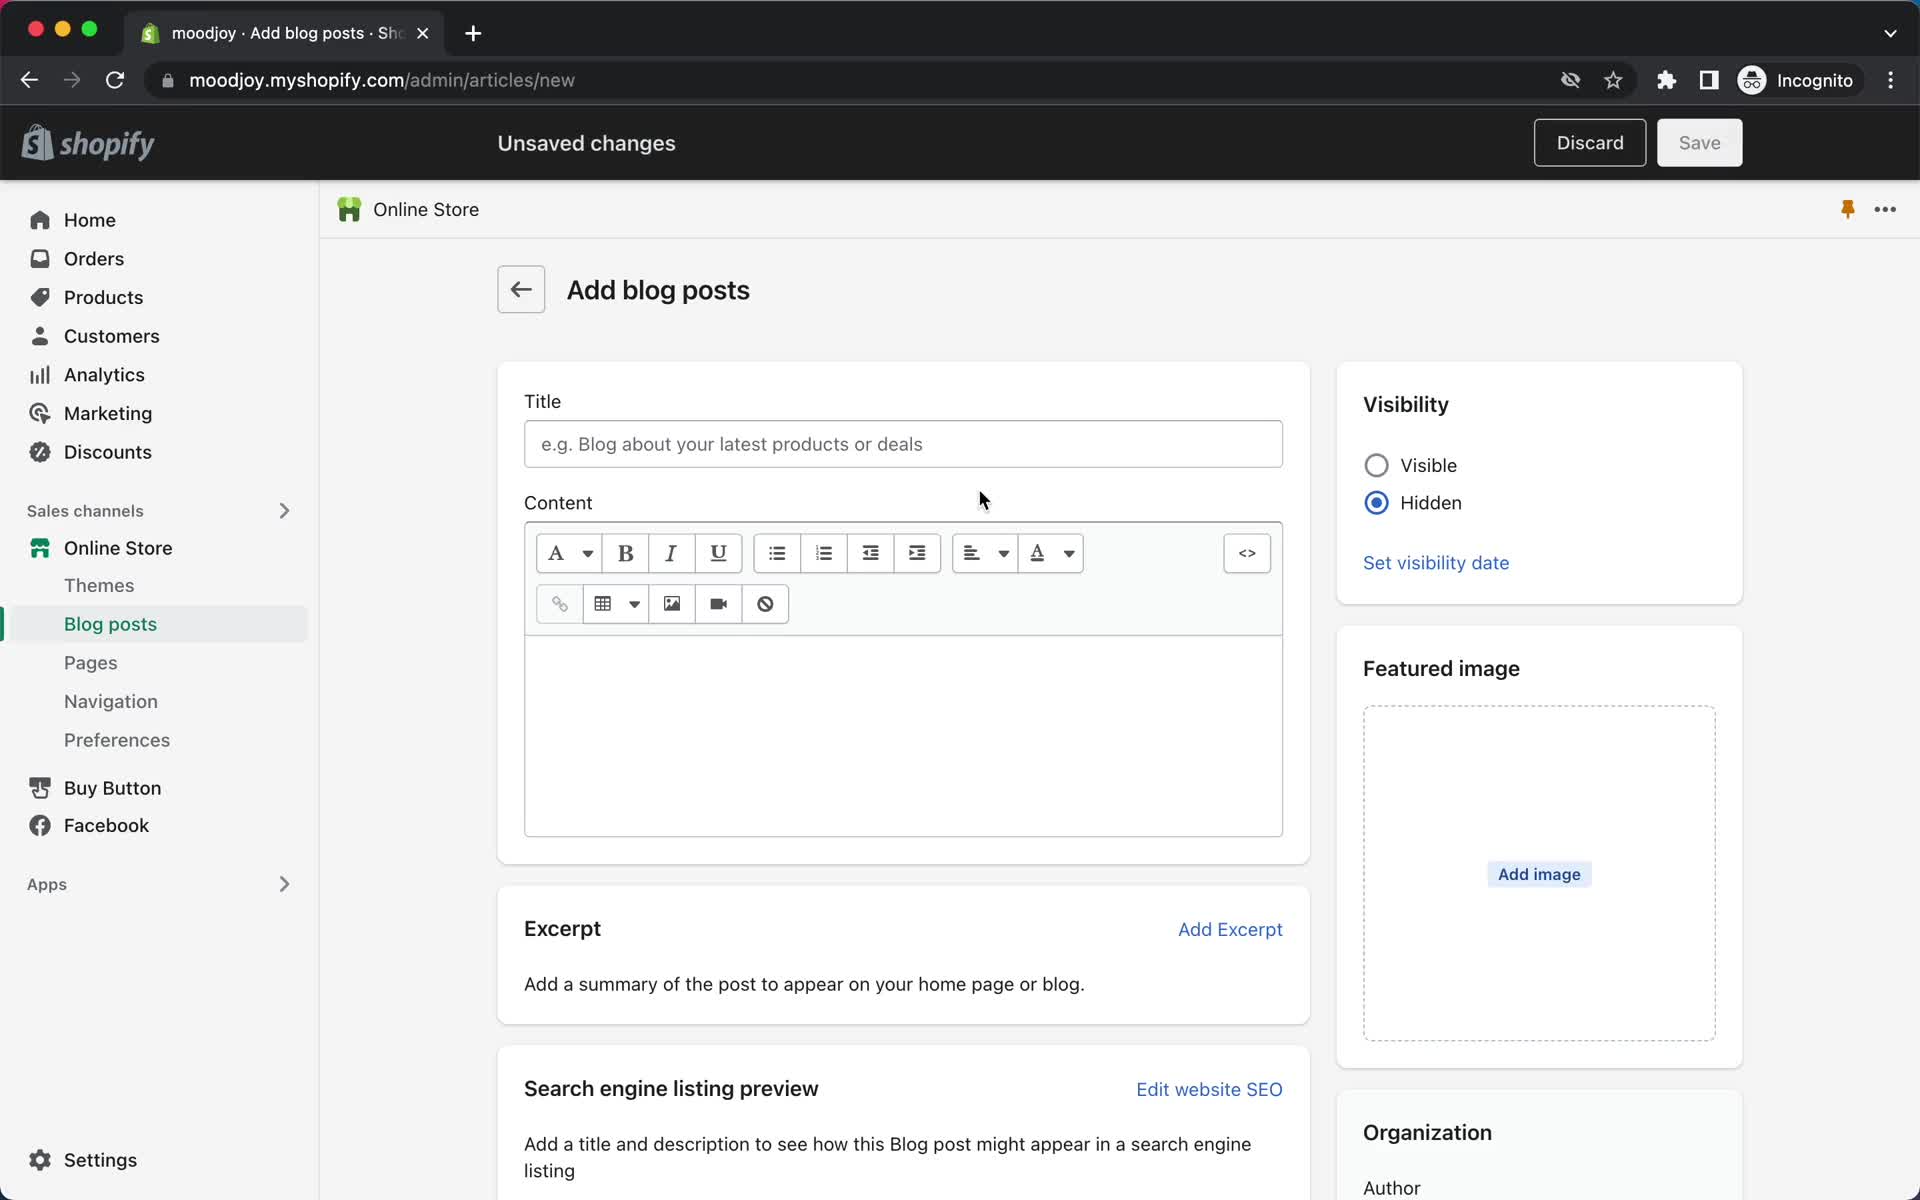Save the blog post
The image size is (1920, 1200).
[x=1699, y=143]
